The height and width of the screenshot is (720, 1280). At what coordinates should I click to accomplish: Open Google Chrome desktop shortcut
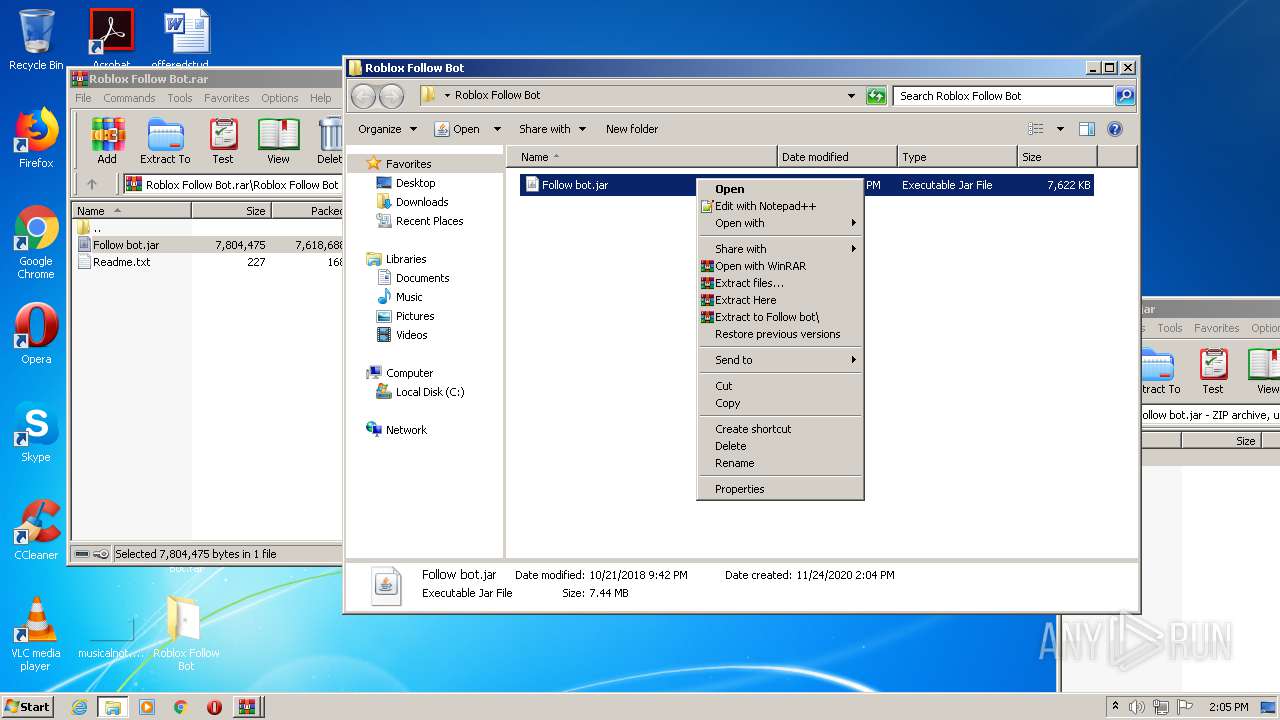click(x=36, y=242)
